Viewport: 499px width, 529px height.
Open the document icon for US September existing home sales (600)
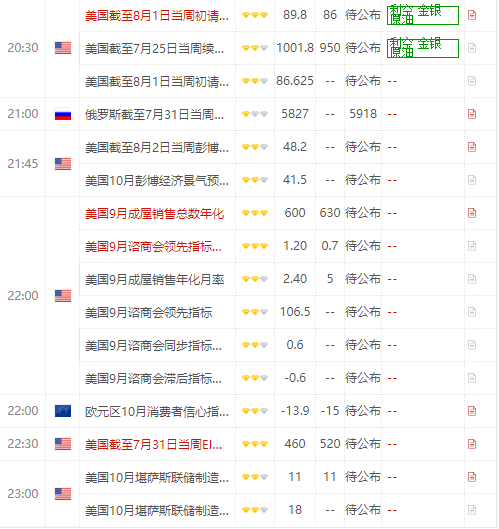tap(472, 213)
